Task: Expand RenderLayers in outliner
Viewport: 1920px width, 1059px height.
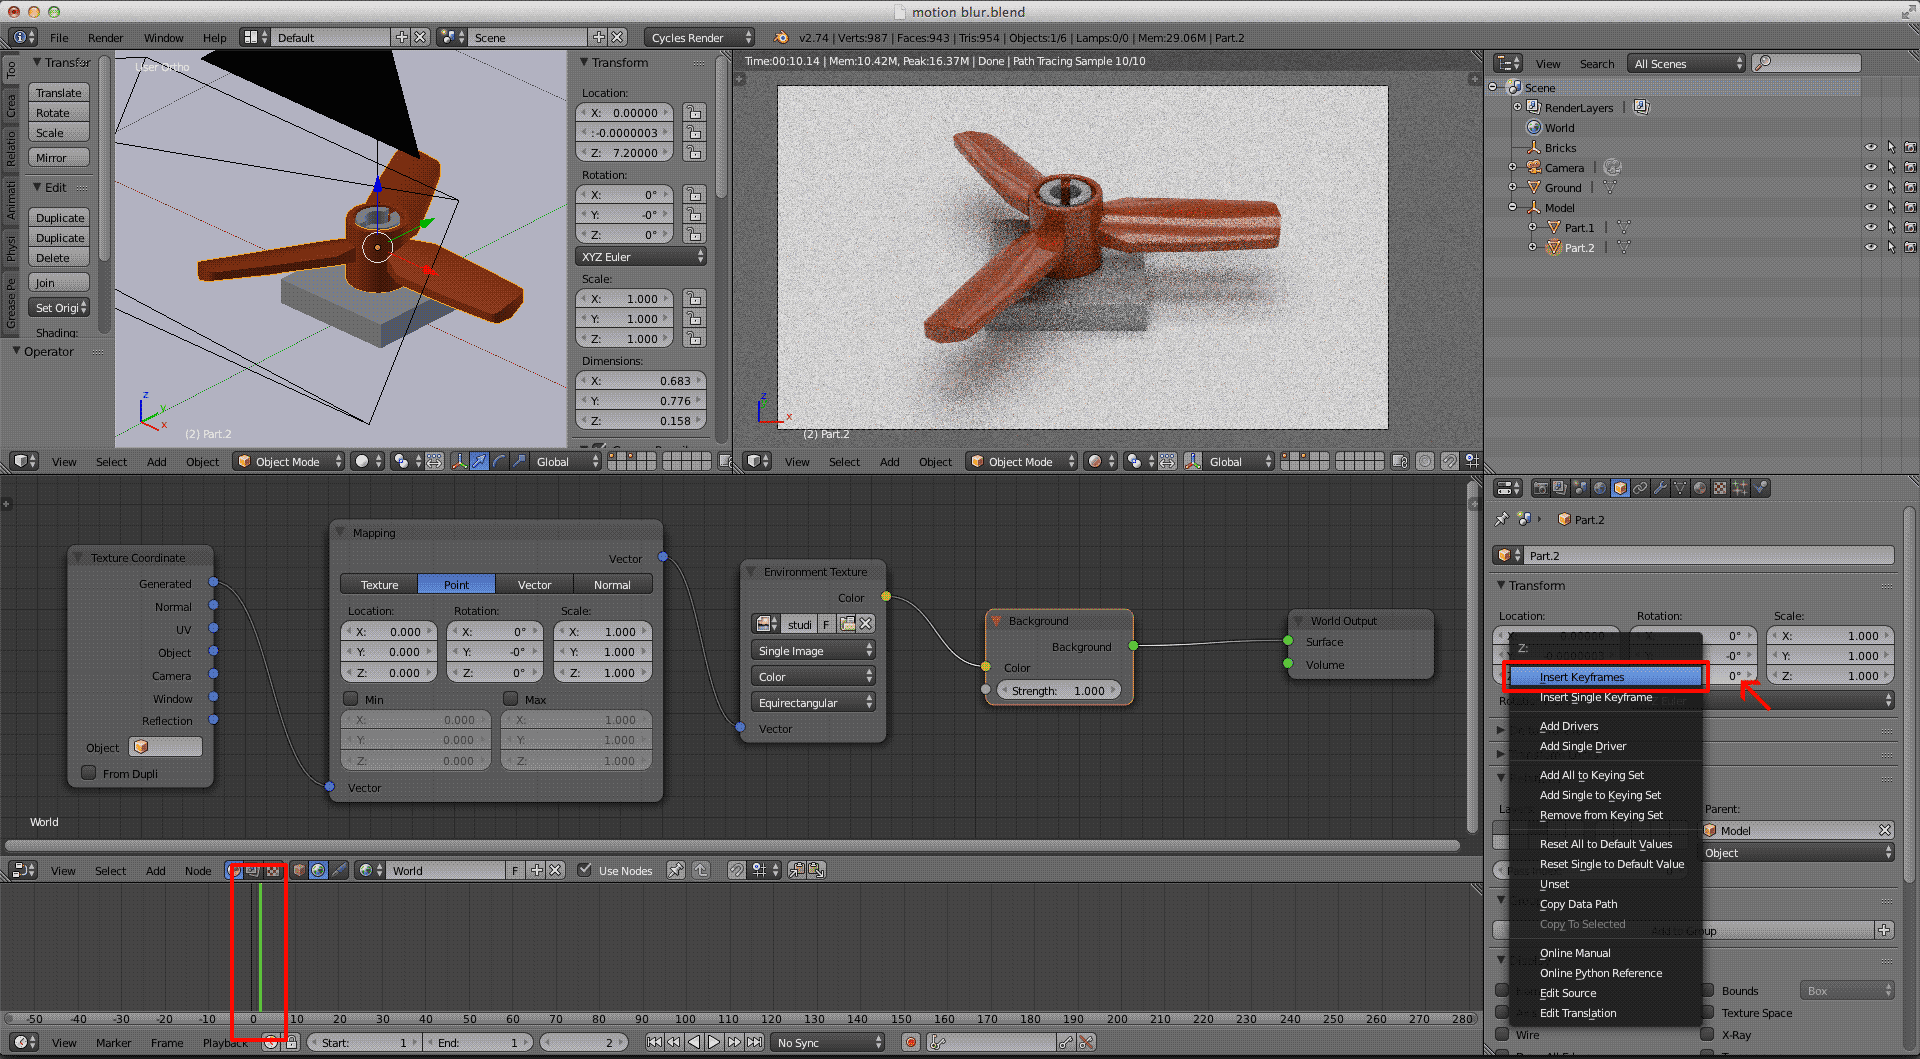Action: coord(1517,107)
